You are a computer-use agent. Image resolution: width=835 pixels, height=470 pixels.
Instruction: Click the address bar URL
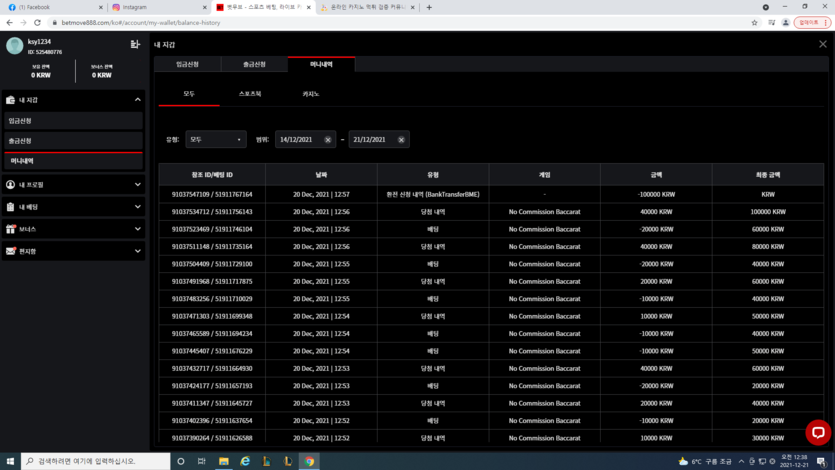pos(141,22)
